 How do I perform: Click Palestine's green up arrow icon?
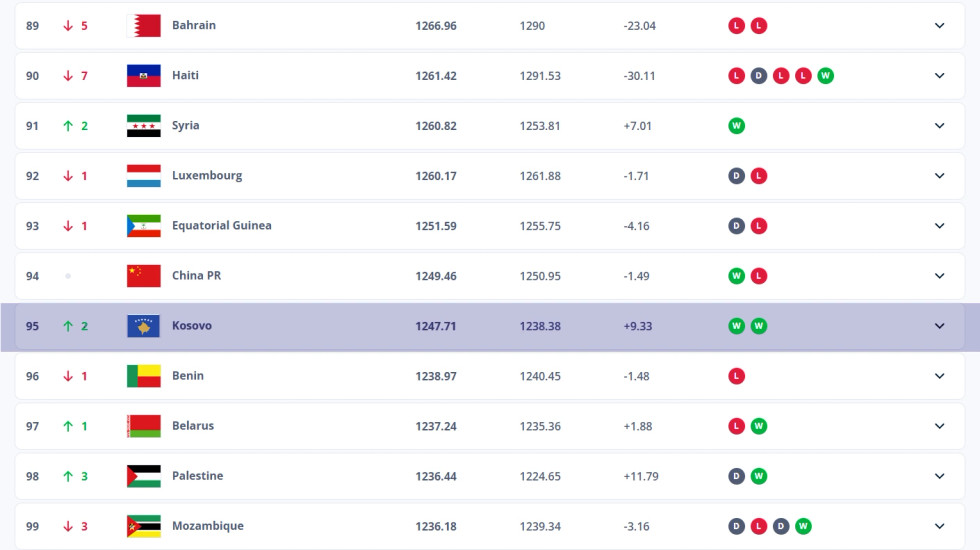pos(68,476)
